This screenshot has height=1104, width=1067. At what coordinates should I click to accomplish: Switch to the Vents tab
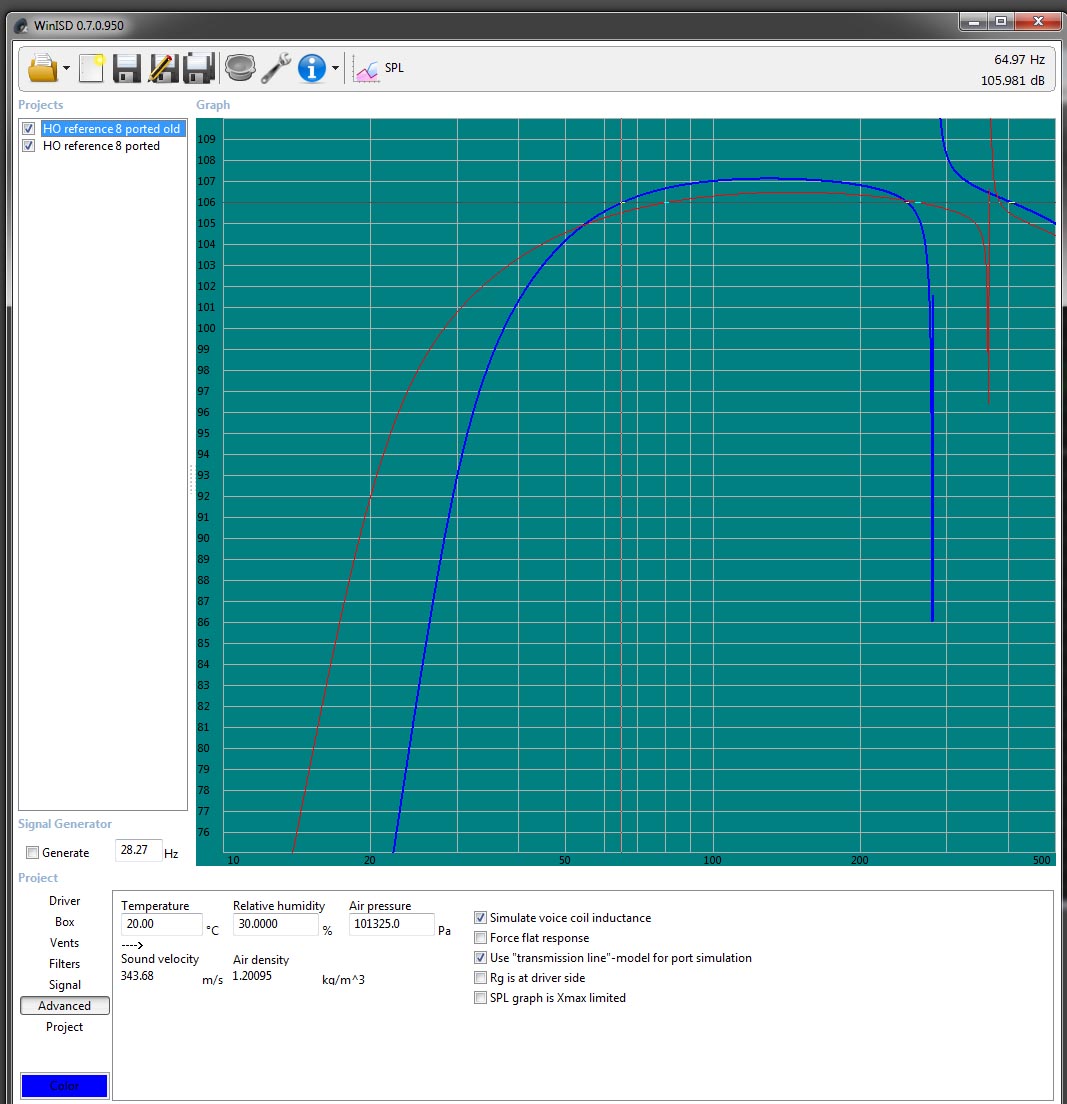coord(65,943)
